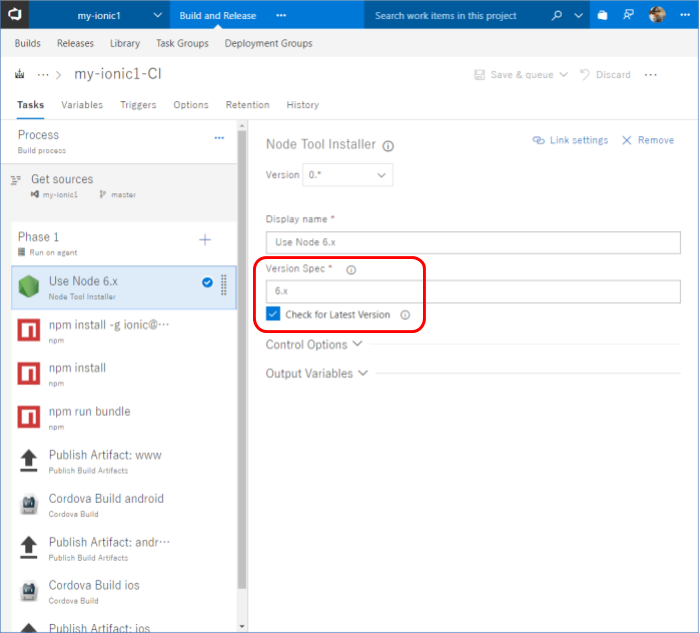Toggle Check for Latest Version checkbox

click(x=273, y=314)
